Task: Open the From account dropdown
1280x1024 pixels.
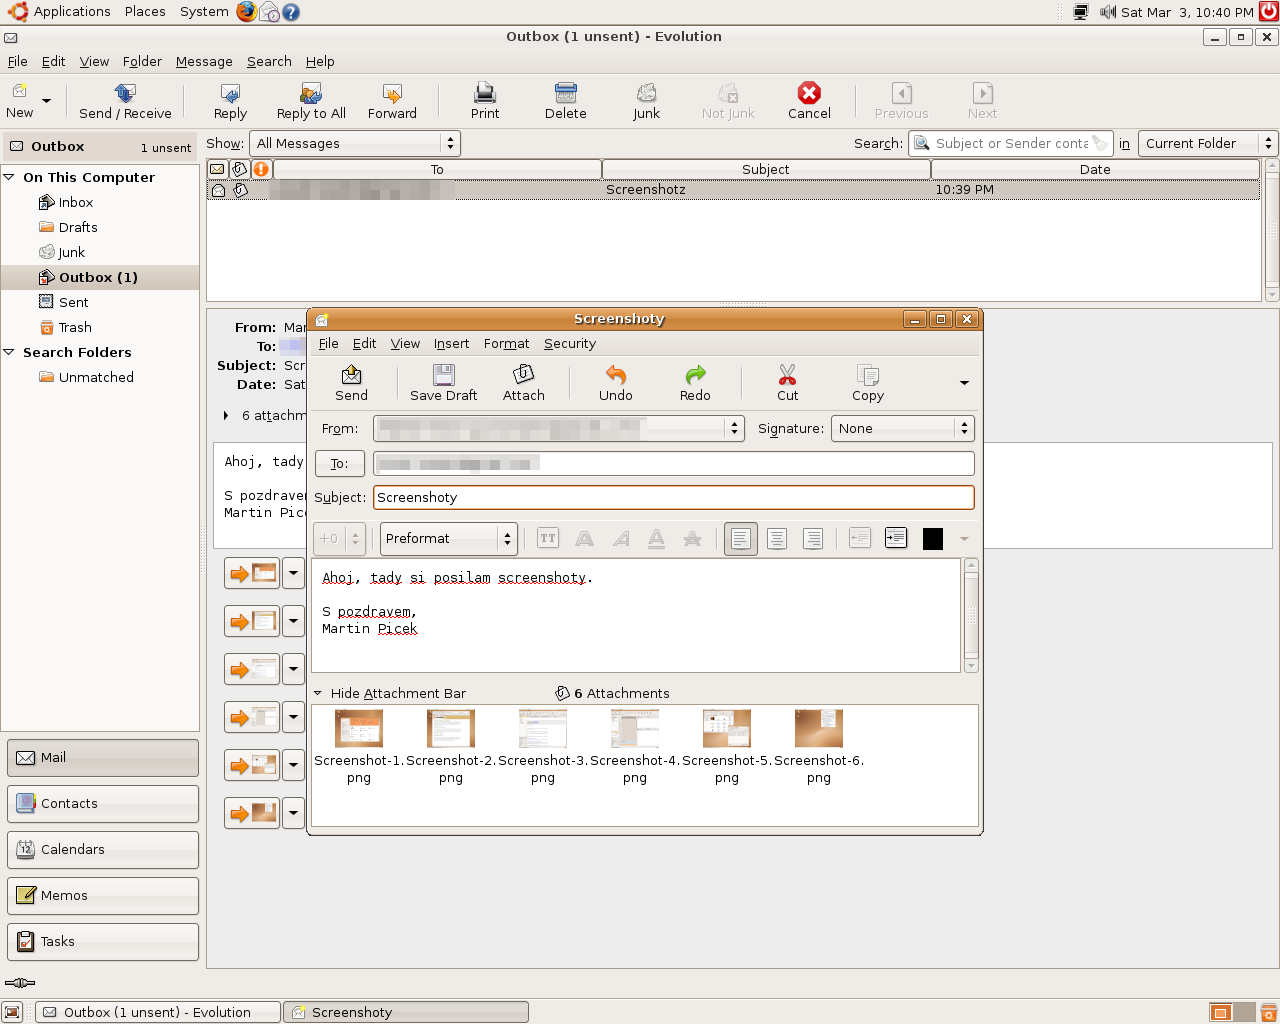Action: pos(559,428)
